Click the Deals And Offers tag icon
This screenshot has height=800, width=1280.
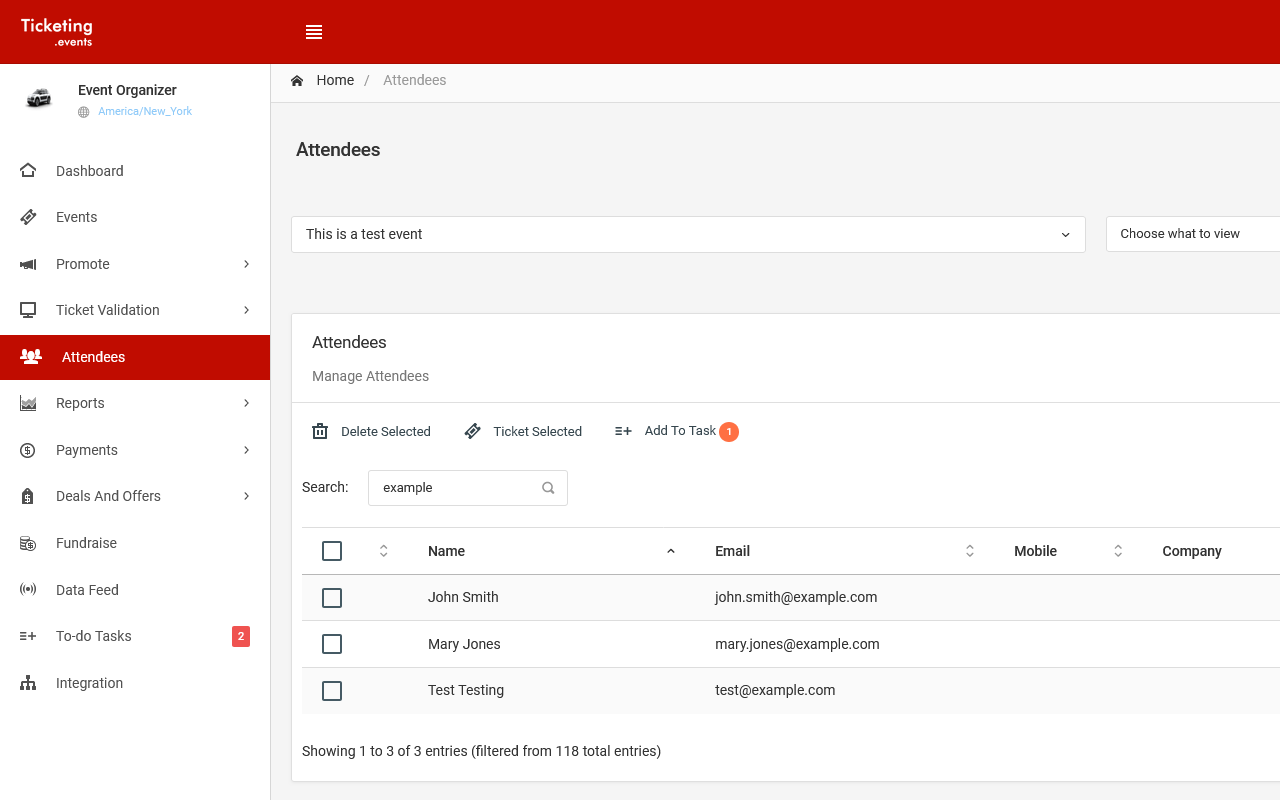click(28, 496)
